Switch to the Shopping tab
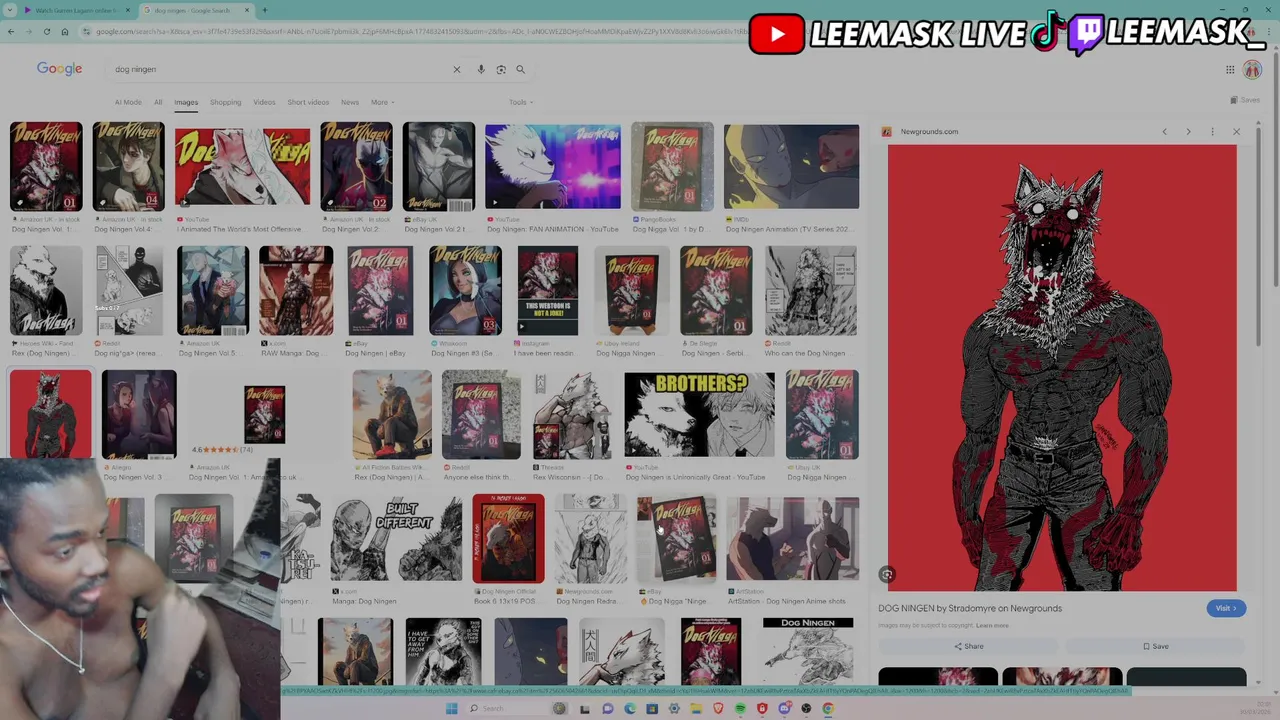Viewport: 1280px width, 720px height. click(225, 102)
